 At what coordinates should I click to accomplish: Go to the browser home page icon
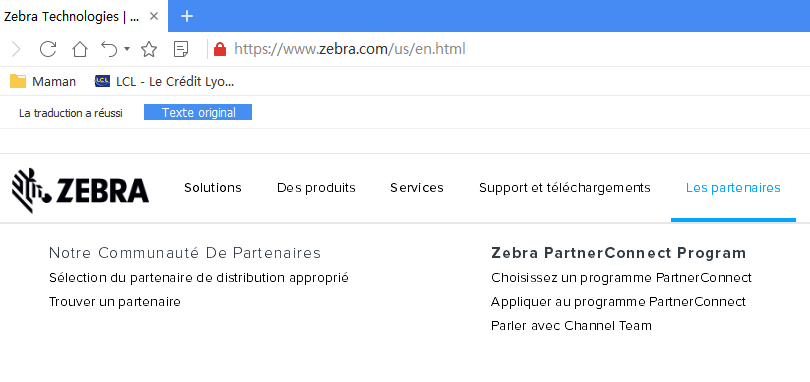pyautogui.click(x=80, y=49)
